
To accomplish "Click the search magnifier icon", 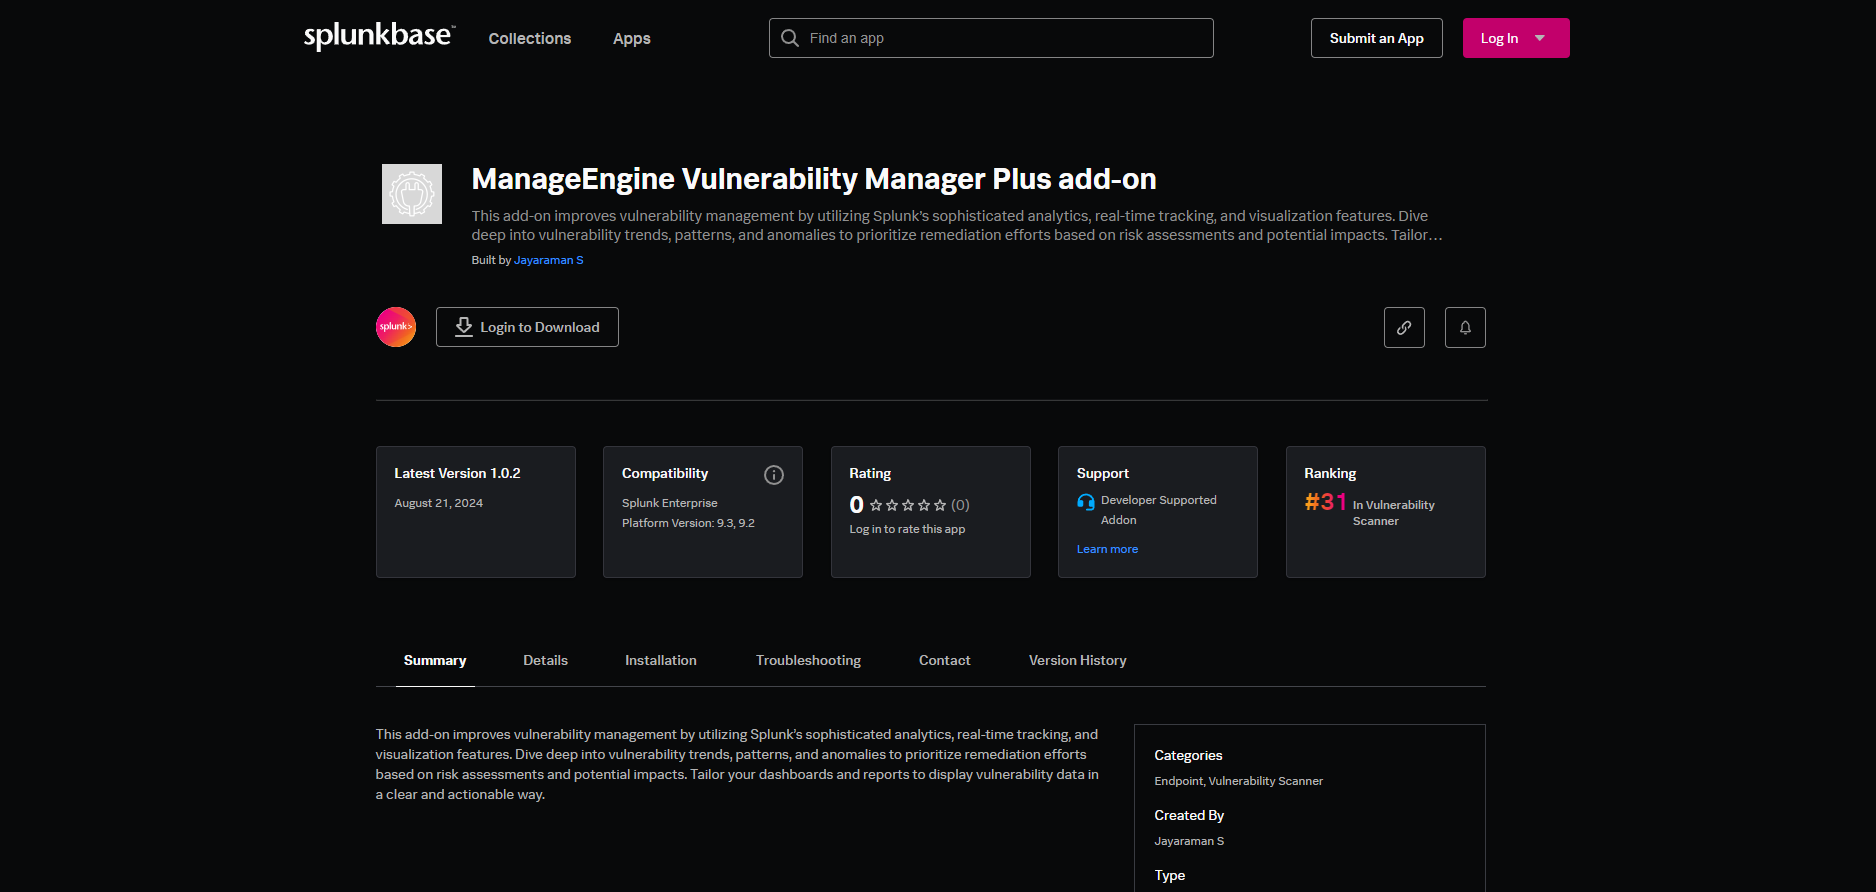I will [790, 38].
